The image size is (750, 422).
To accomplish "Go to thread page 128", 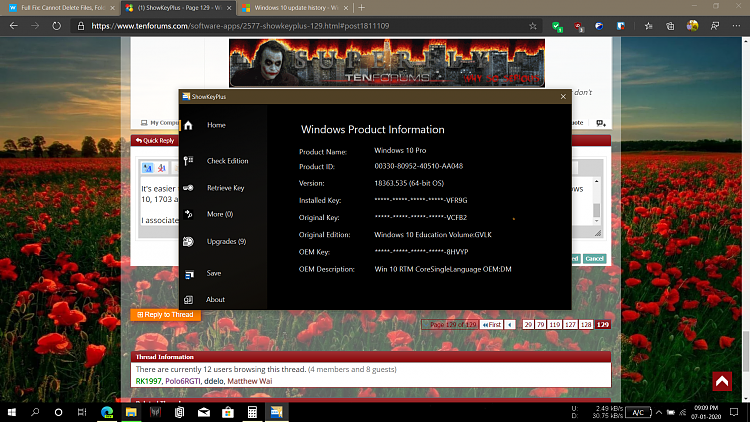I will tap(586, 324).
